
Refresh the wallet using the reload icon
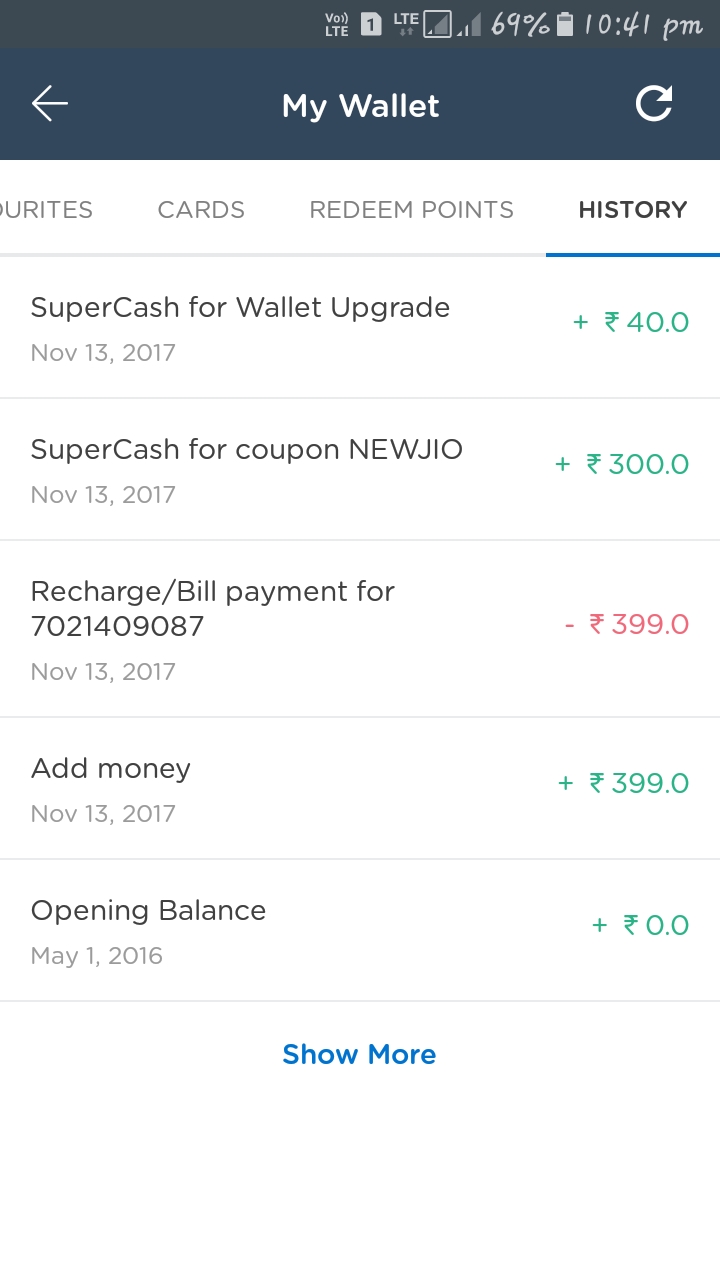pyautogui.click(x=654, y=104)
